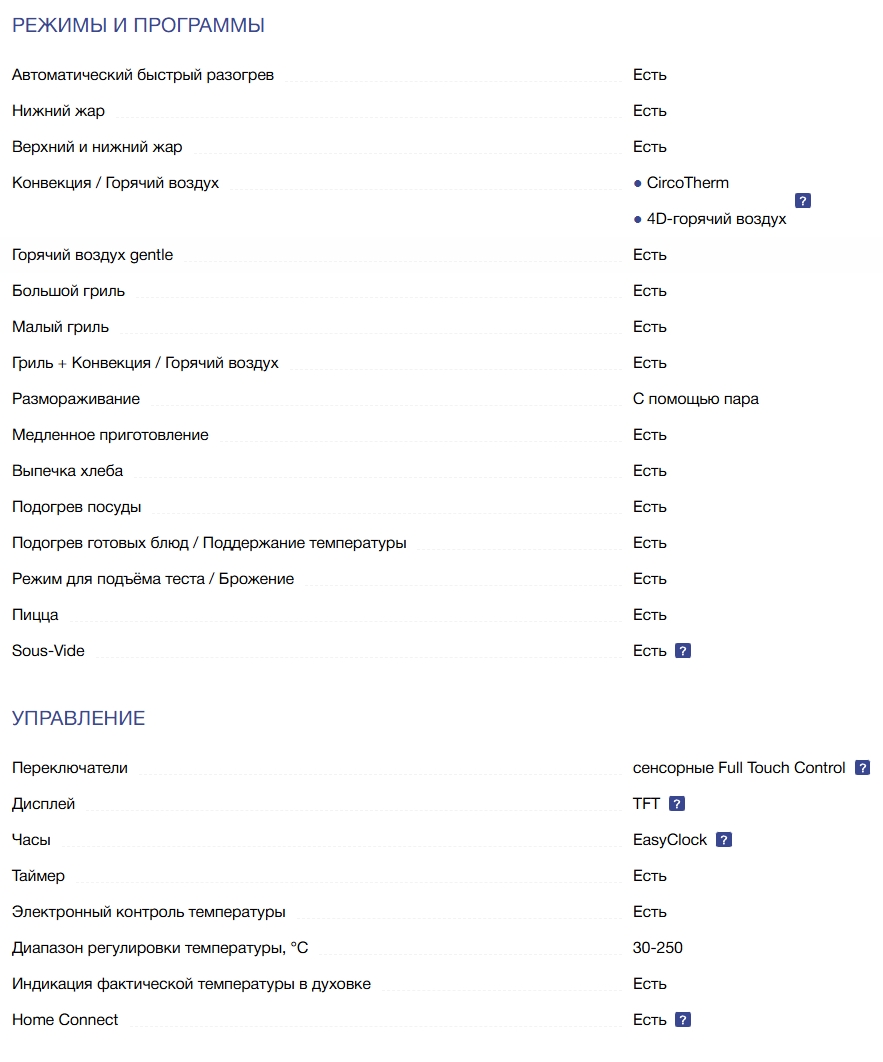Open help icon for 4D-горячий воздух
883x1062 pixels.
(802, 201)
